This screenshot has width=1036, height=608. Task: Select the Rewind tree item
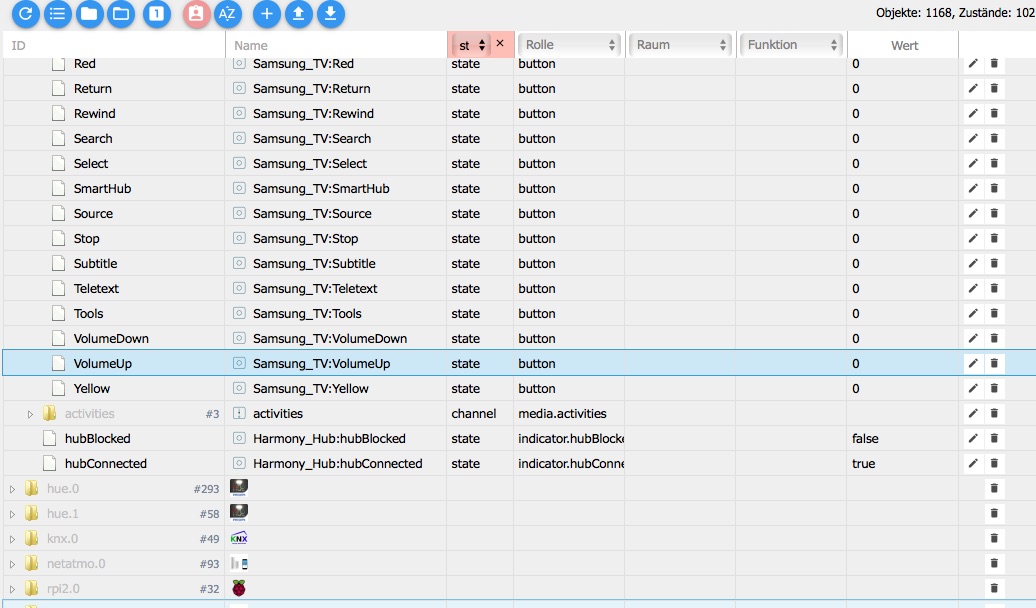pos(94,113)
